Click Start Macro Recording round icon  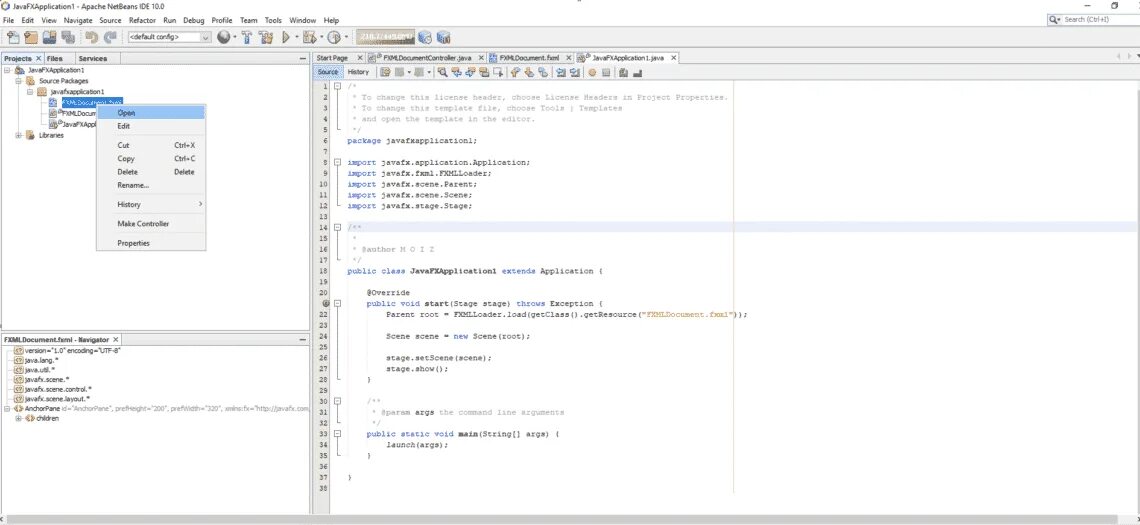tap(592, 72)
